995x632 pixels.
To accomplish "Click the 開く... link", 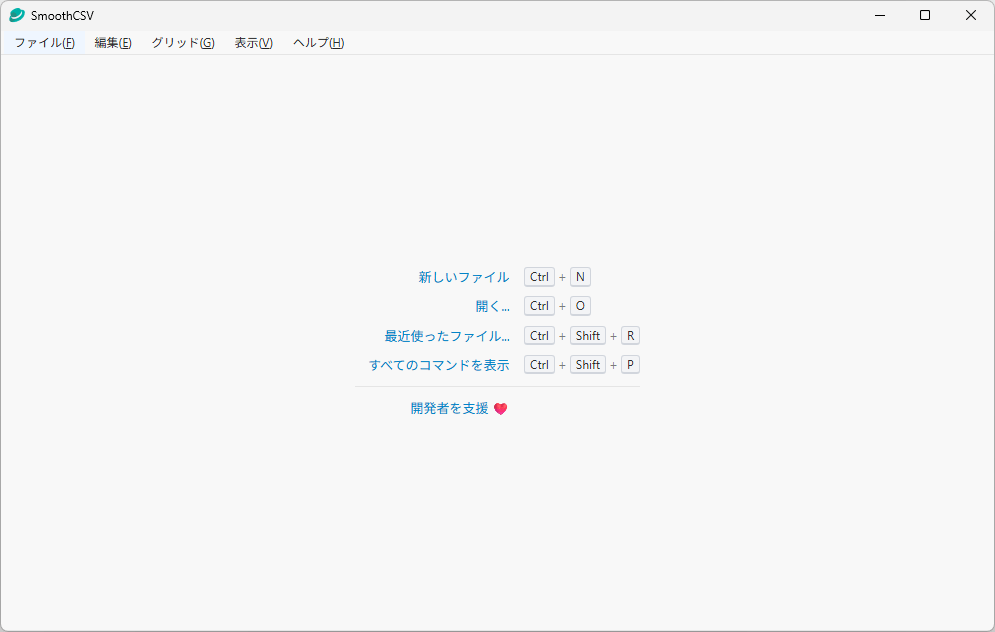I will pyautogui.click(x=492, y=306).
